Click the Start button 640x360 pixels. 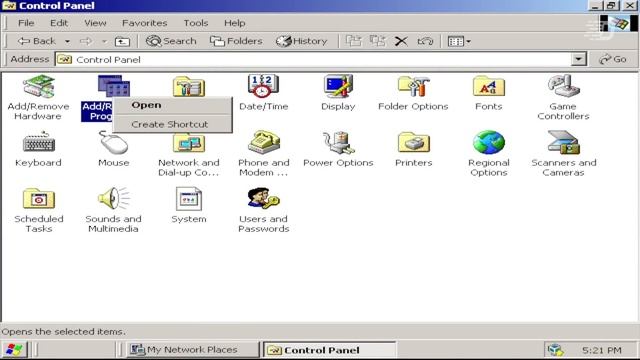(15, 350)
